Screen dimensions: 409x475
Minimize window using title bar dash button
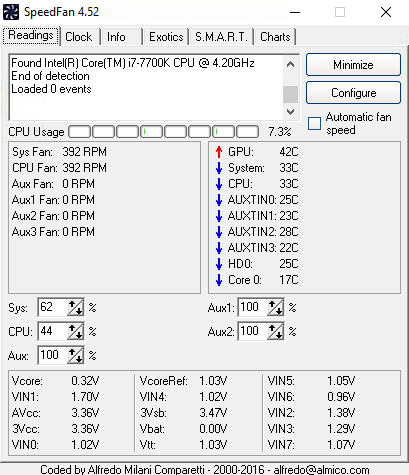click(x=295, y=12)
